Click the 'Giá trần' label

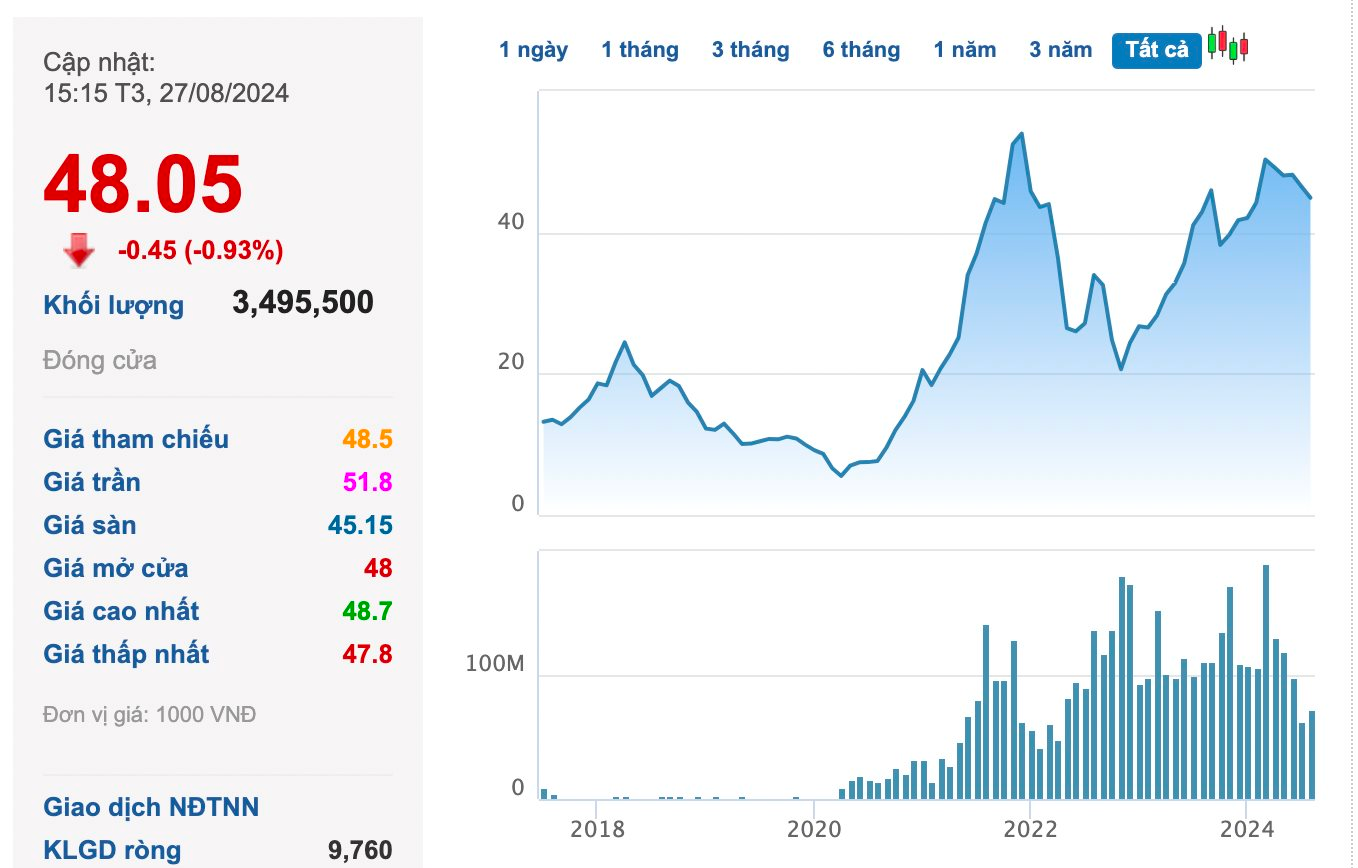pyautogui.click(x=92, y=482)
